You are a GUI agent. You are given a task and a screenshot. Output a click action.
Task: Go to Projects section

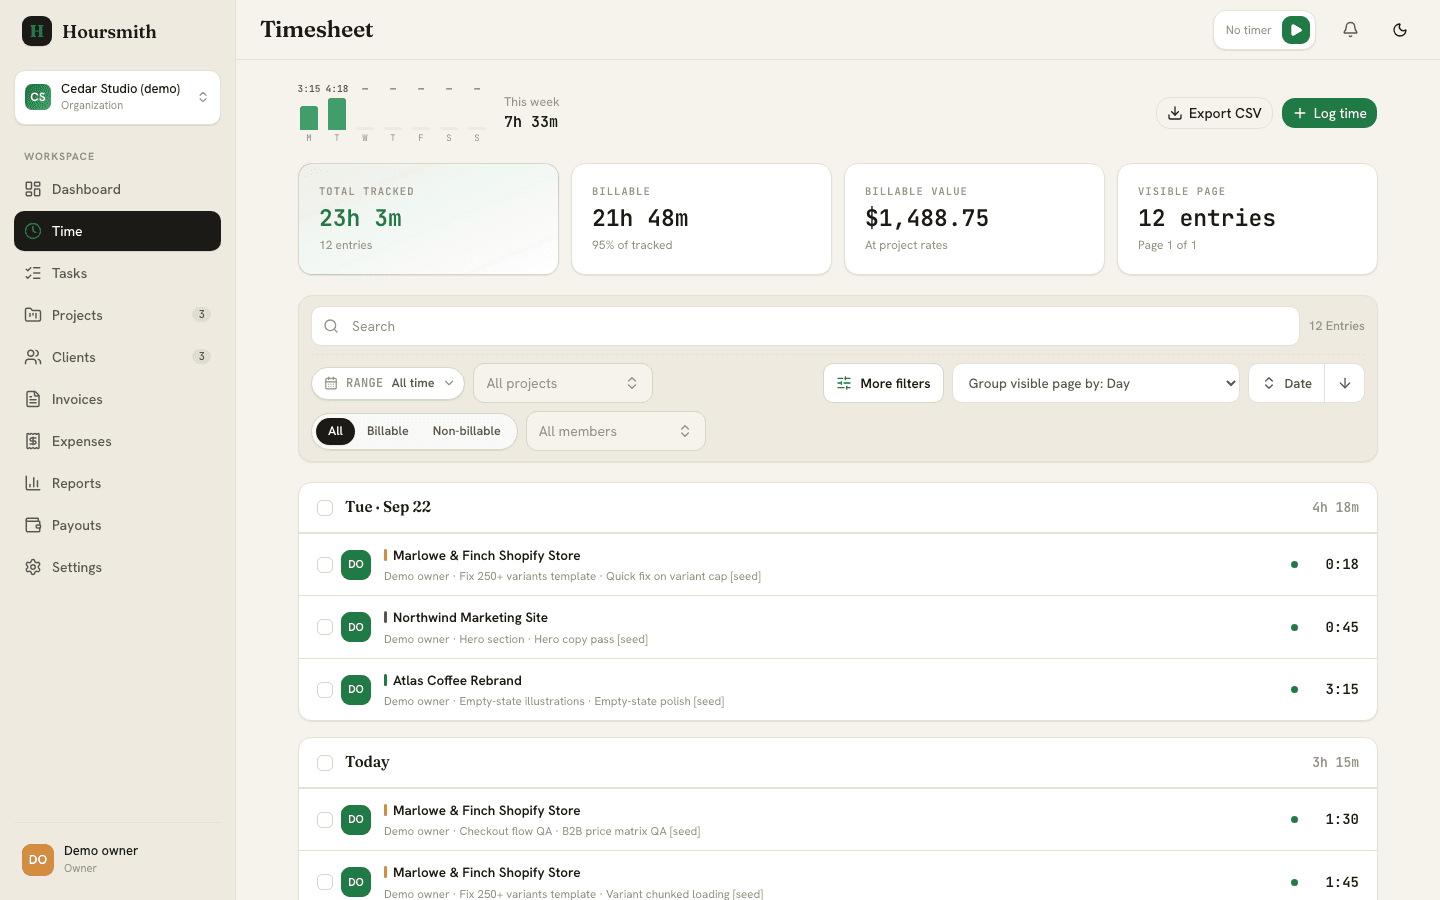117,315
